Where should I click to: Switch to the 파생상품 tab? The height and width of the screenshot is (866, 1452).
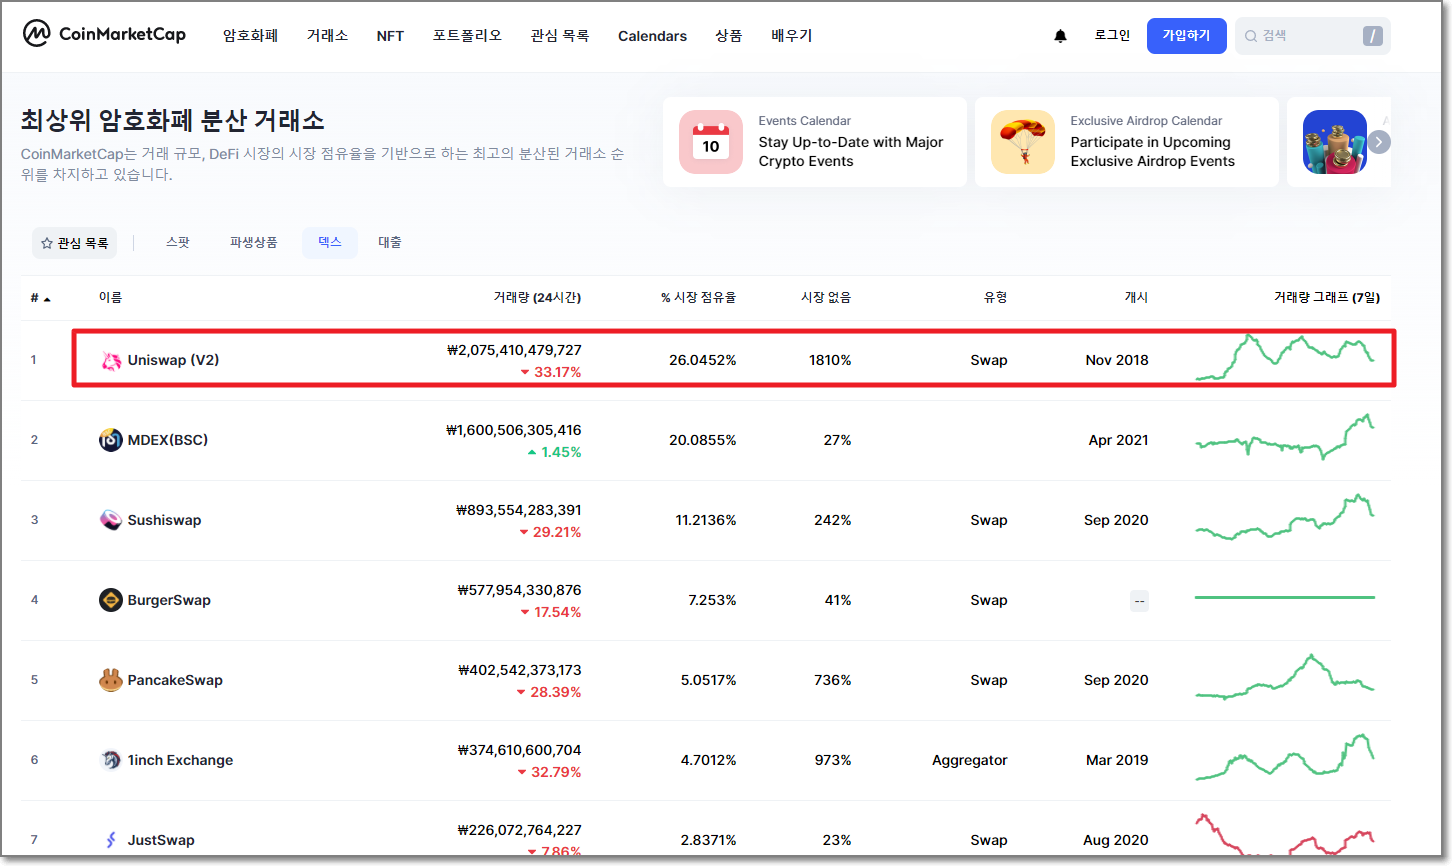pyautogui.click(x=254, y=243)
